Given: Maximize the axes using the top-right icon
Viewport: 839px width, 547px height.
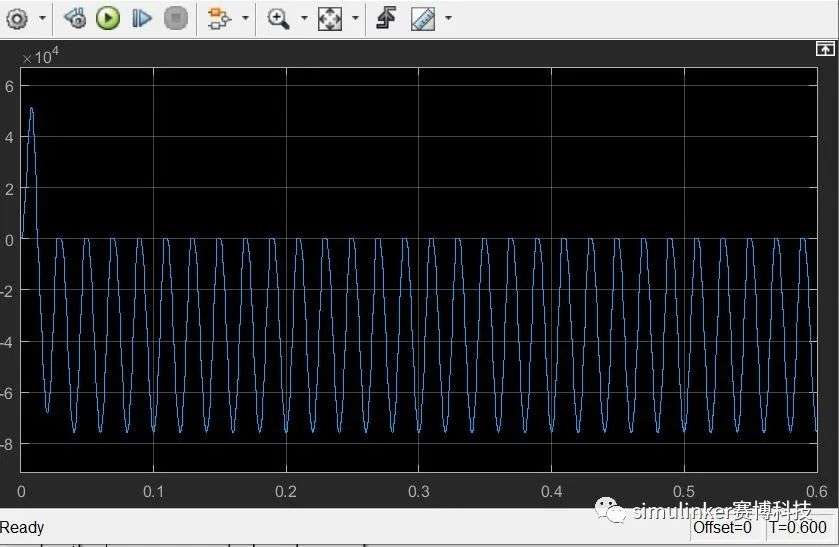Looking at the screenshot, I should [825, 49].
